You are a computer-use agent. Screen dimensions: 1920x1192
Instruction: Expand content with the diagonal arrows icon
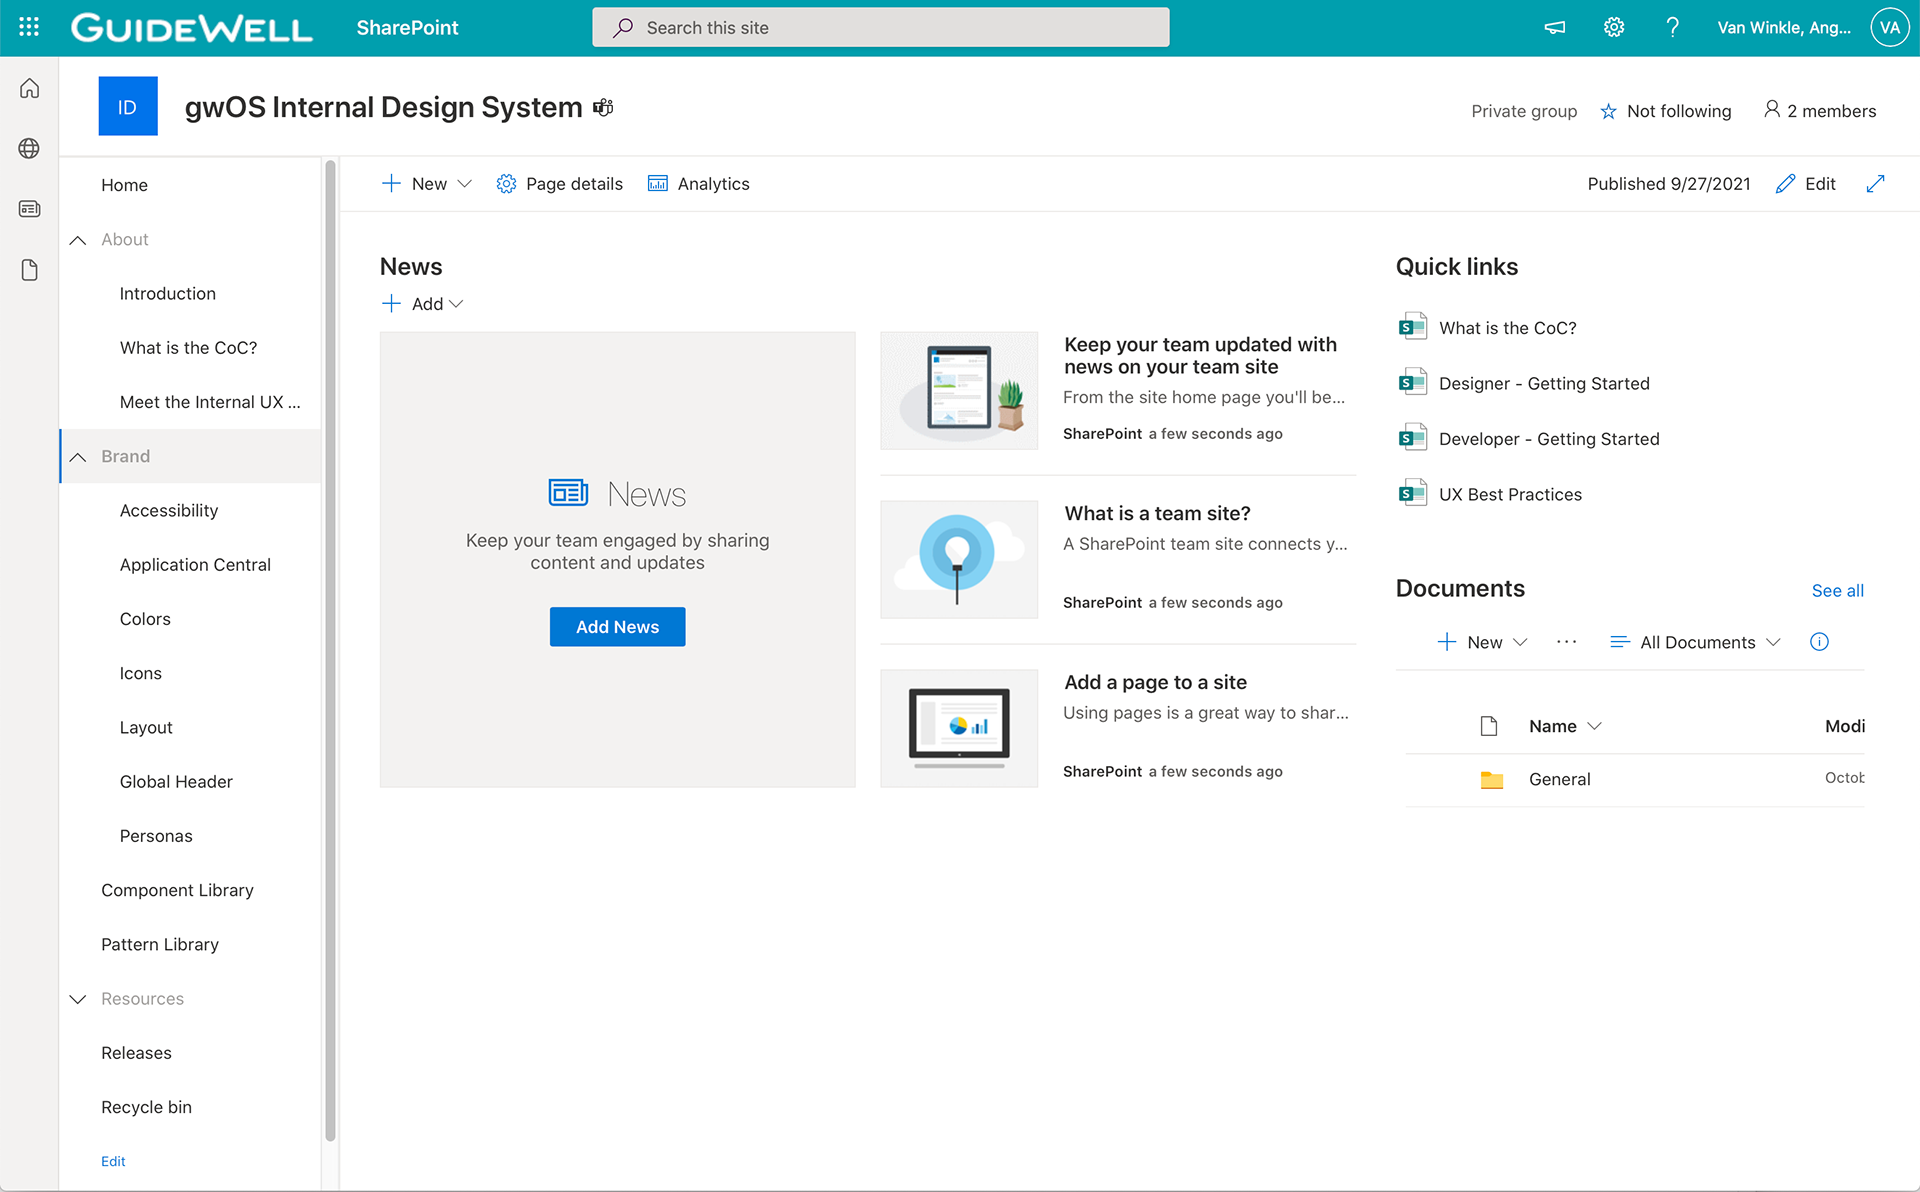[1875, 184]
